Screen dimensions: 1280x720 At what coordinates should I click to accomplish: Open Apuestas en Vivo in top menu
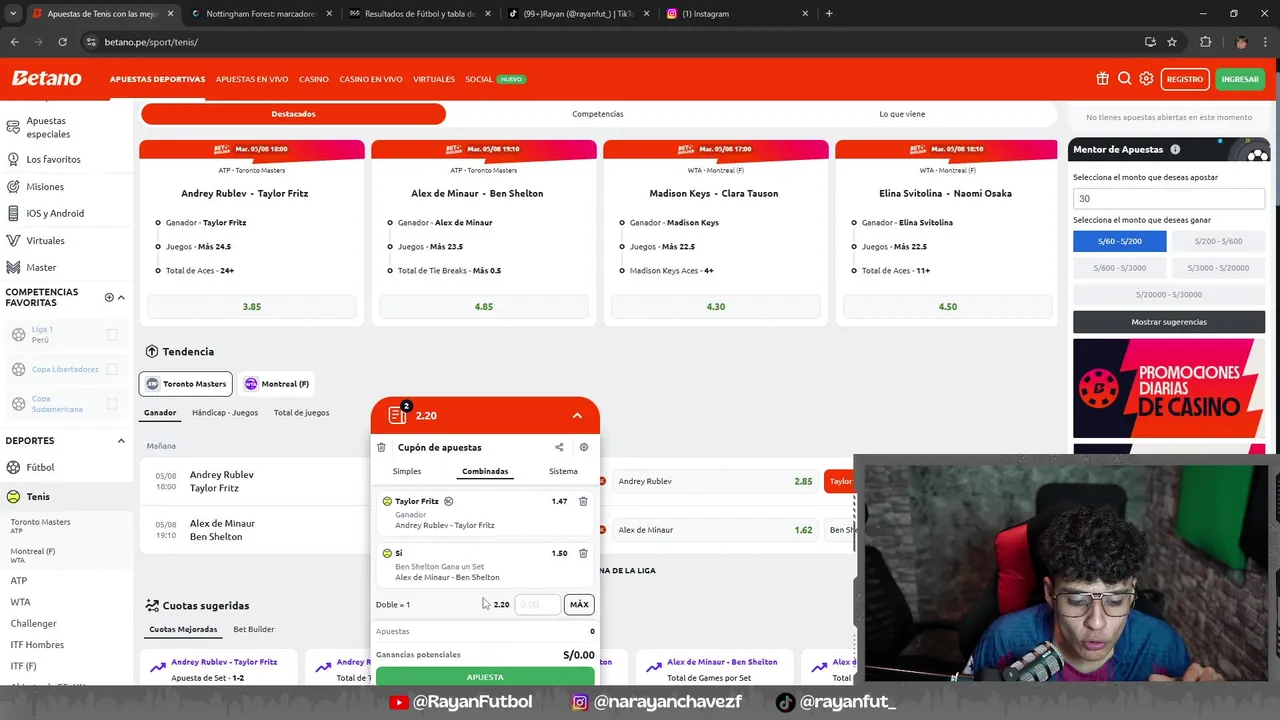click(252, 79)
